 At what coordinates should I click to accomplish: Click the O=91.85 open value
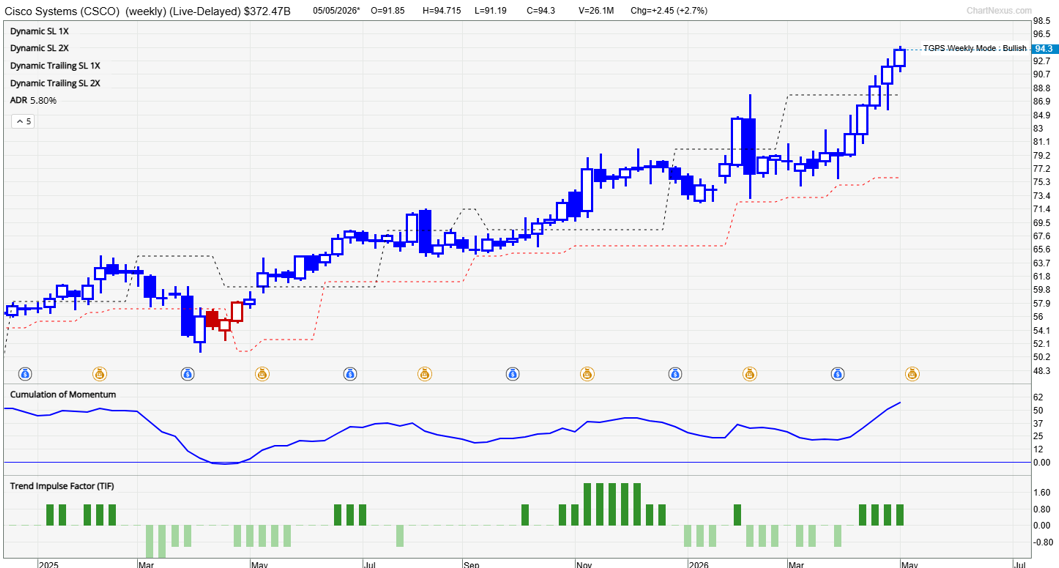(x=388, y=11)
